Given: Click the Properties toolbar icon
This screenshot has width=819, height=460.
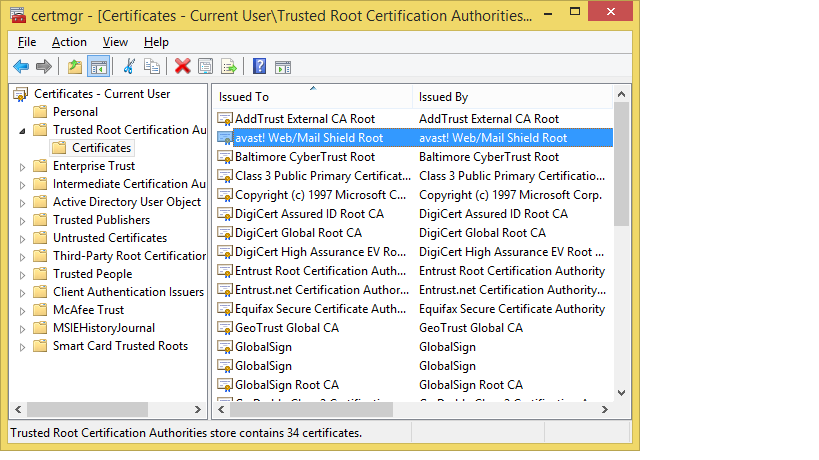Looking at the screenshot, I should click(206, 66).
